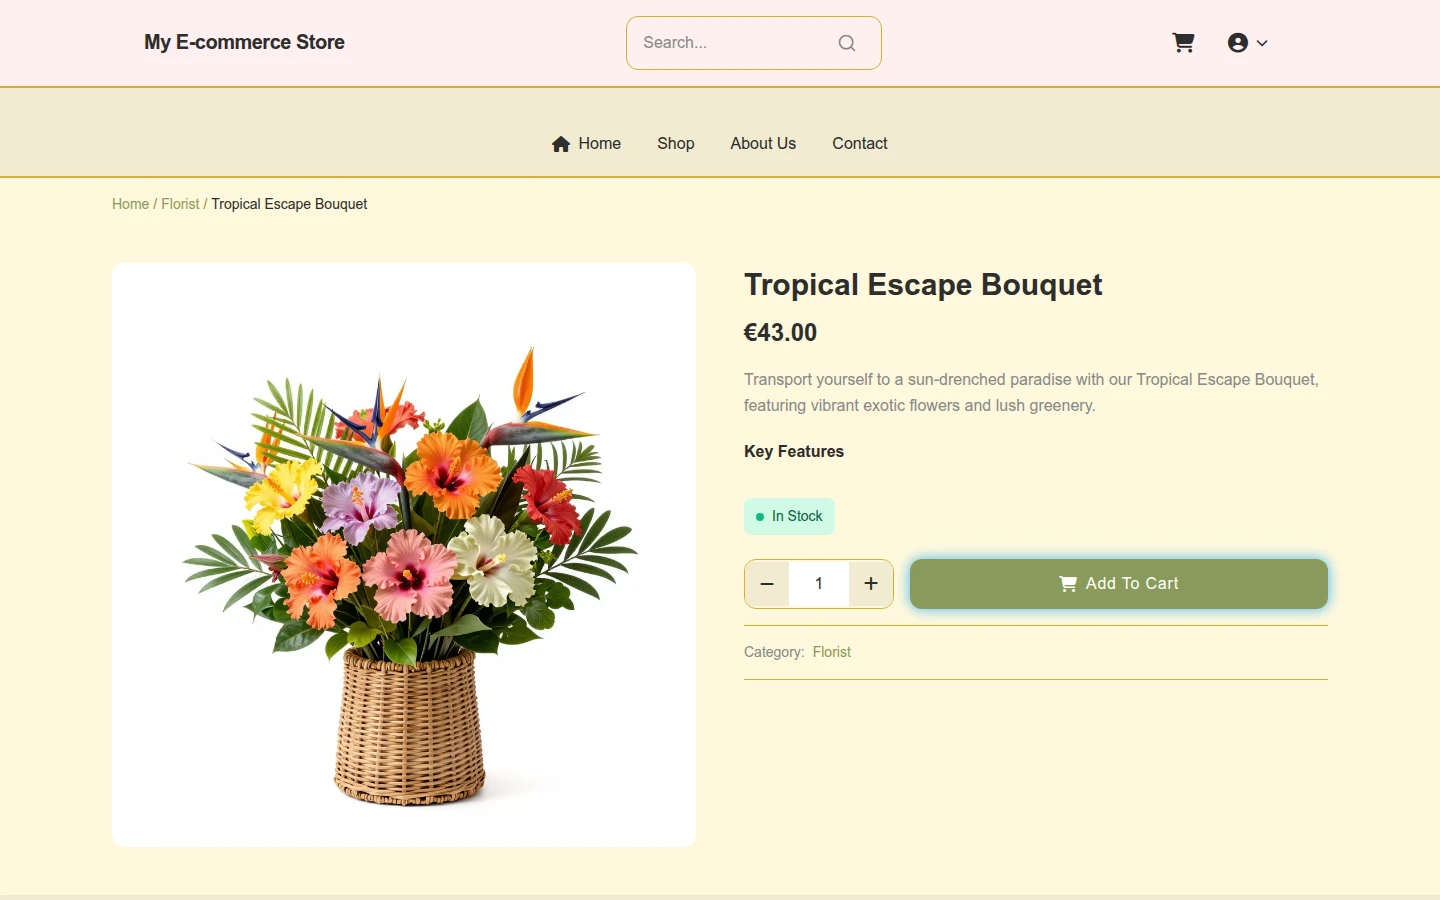Click the Key Features heading

pyautogui.click(x=794, y=452)
